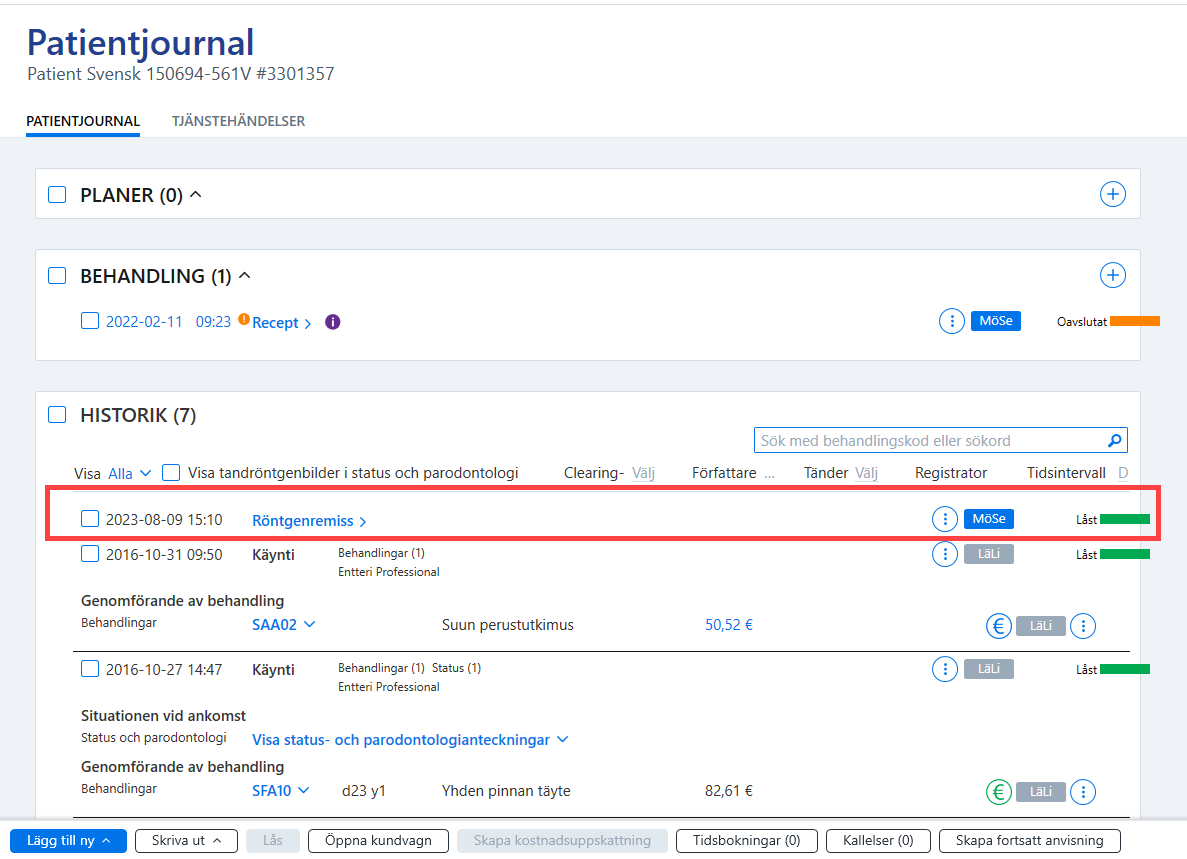Open Lägg till ny dropdown button

[68, 841]
